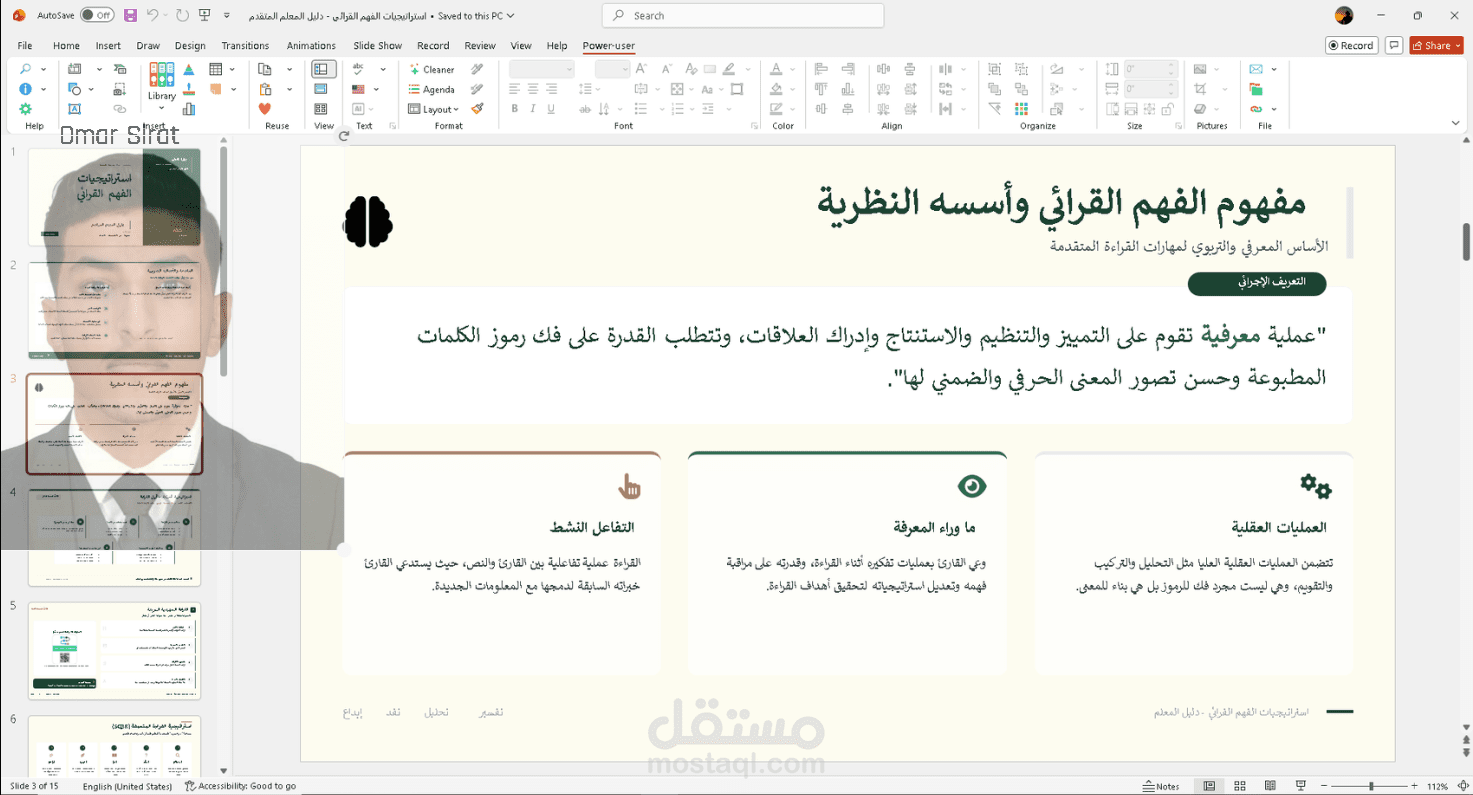Click in the Search box
The width and height of the screenshot is (1473, 795).
(743, 16)
